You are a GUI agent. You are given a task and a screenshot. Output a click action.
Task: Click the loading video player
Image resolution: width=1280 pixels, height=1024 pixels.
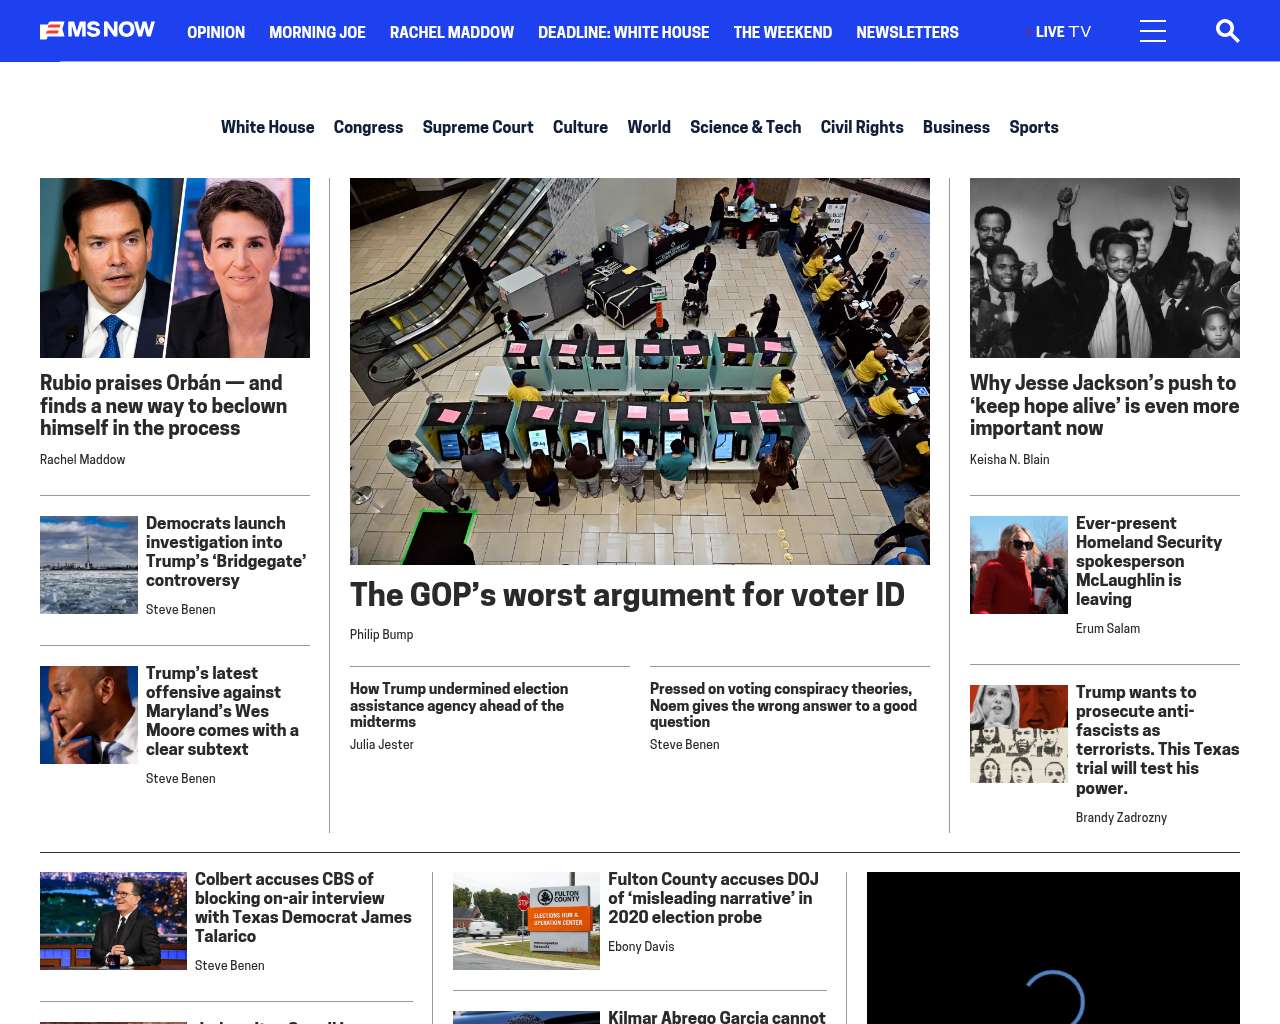[1053, 948]
